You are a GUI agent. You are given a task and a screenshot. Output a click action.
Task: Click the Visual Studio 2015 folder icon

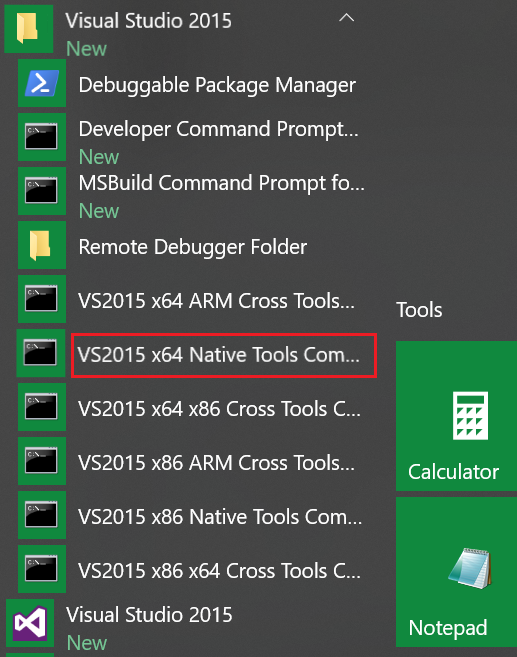tap(28, 28)
